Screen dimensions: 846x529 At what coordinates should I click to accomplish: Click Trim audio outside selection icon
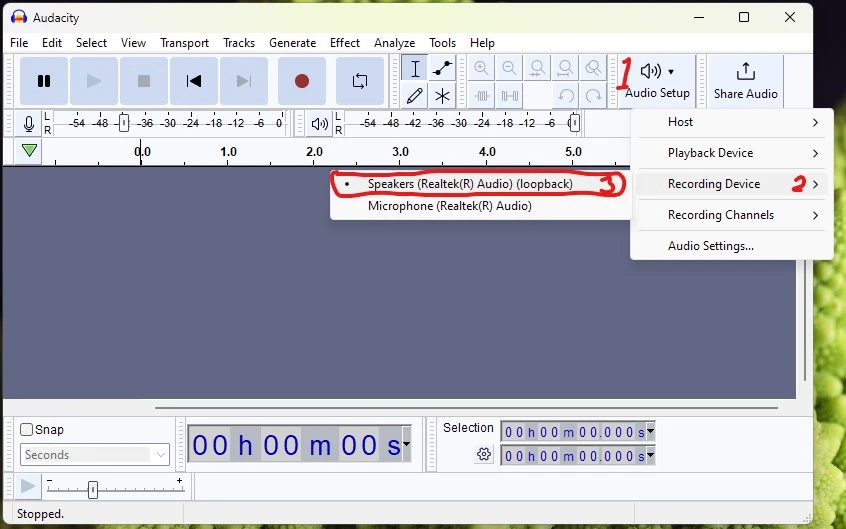[482, 96]
